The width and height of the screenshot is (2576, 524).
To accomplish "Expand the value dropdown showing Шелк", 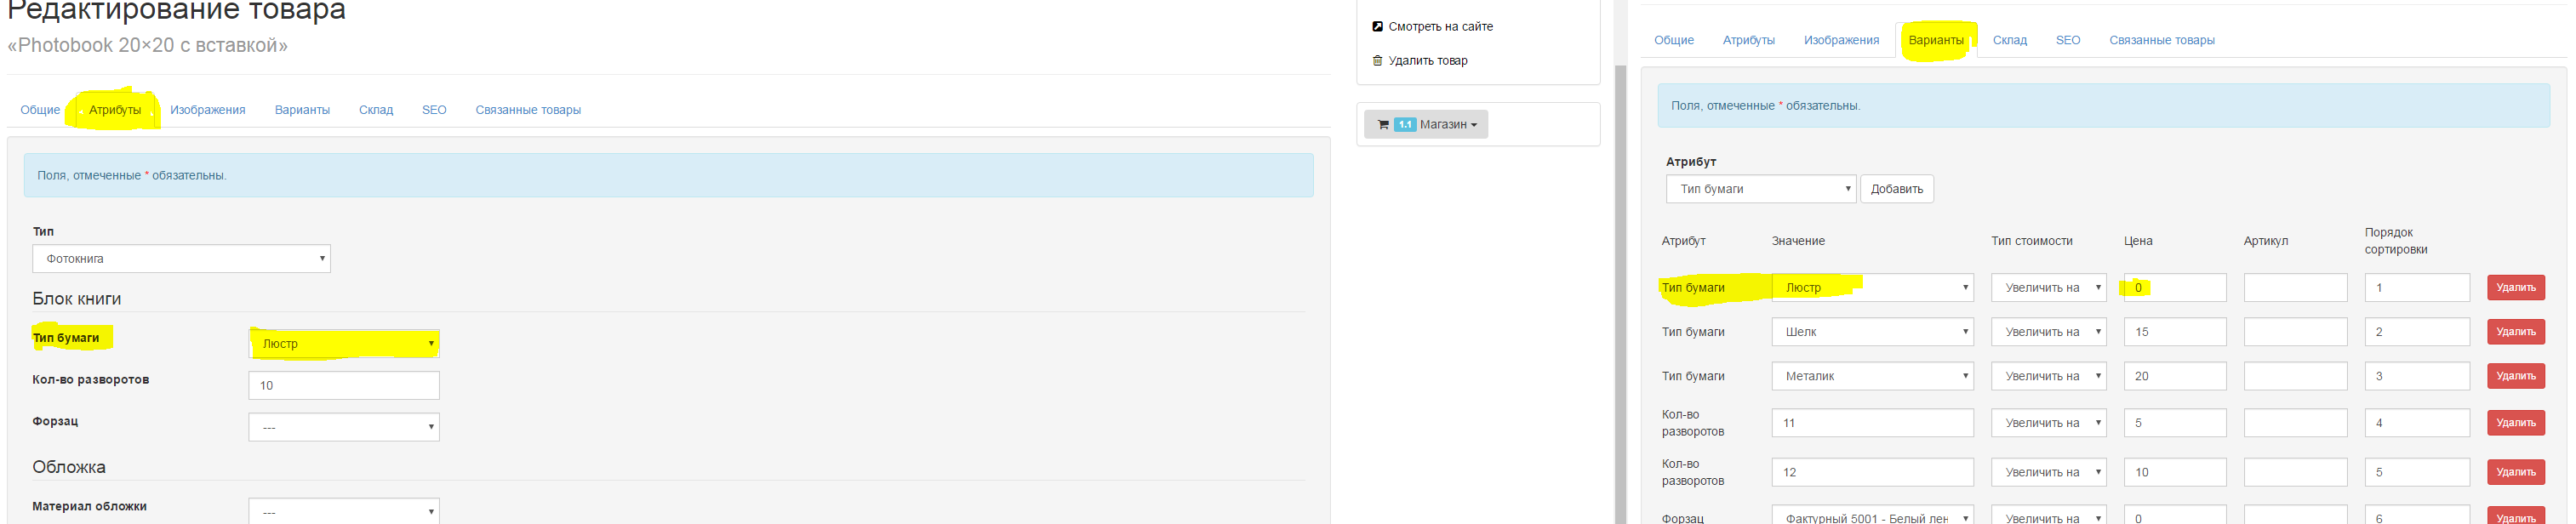I will (x=1871, y=332).
